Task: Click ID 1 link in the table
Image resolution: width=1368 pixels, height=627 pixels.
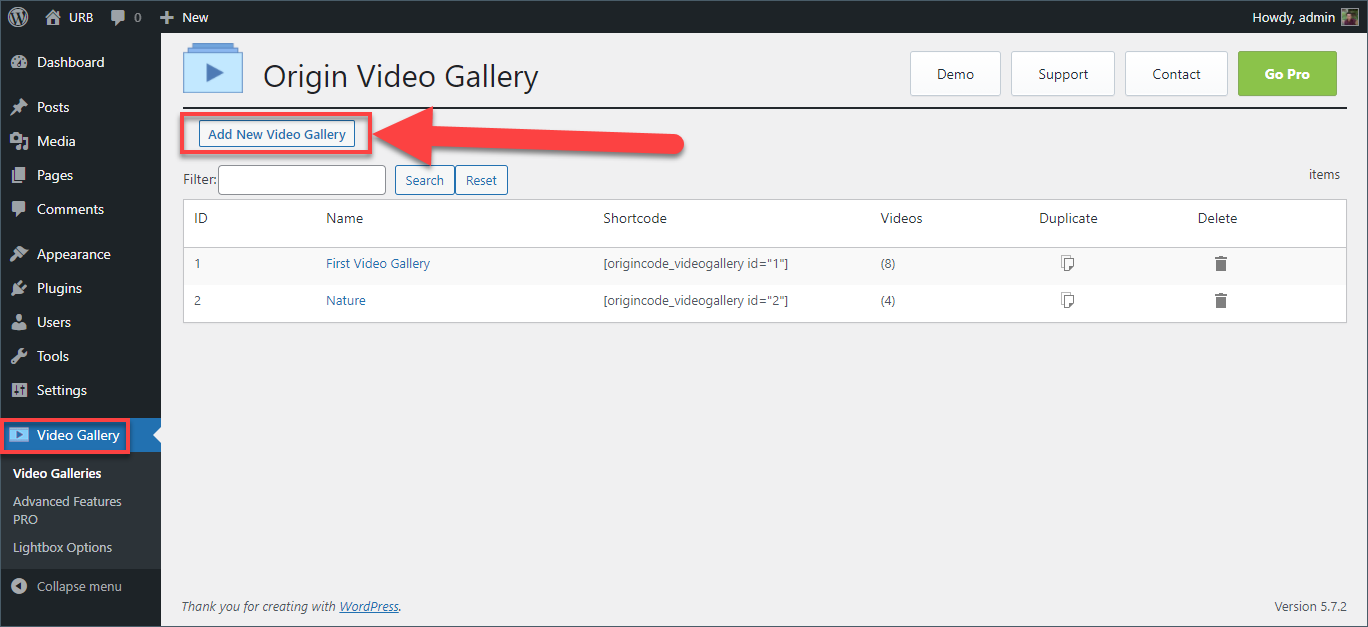Action: [x=198, y=264]
